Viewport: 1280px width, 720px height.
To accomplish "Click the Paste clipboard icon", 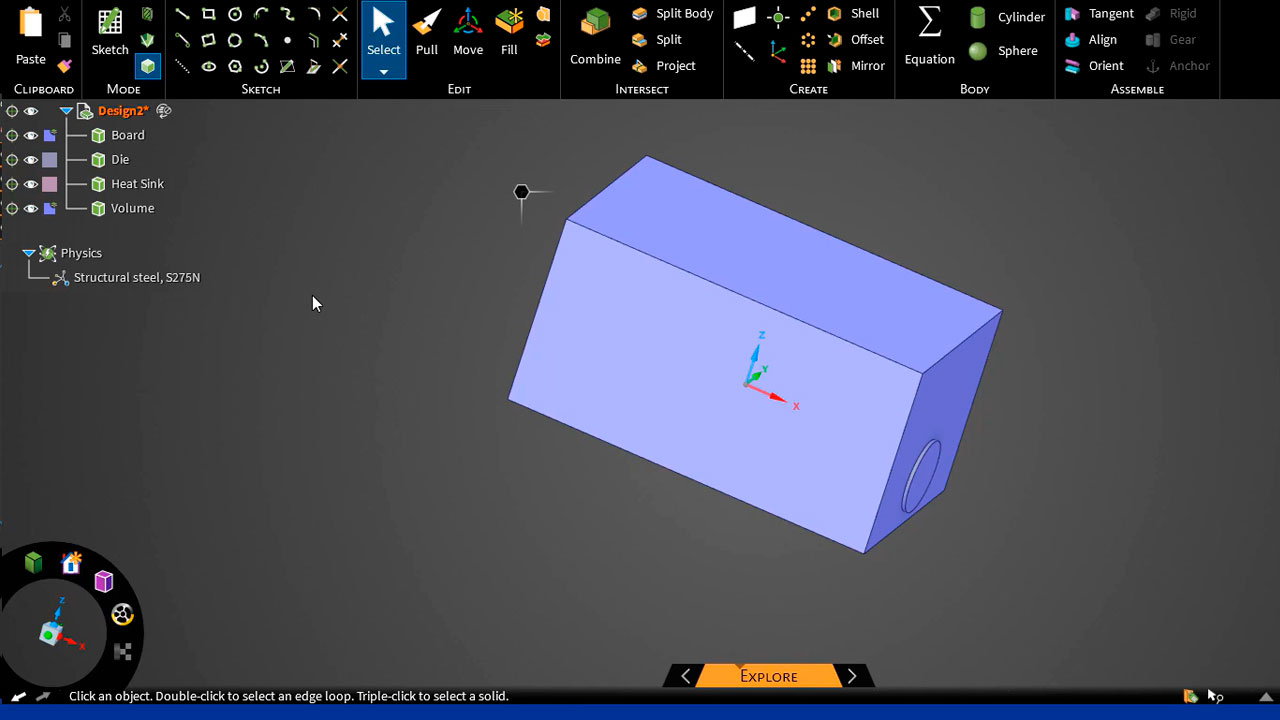I will coord(30,34).
